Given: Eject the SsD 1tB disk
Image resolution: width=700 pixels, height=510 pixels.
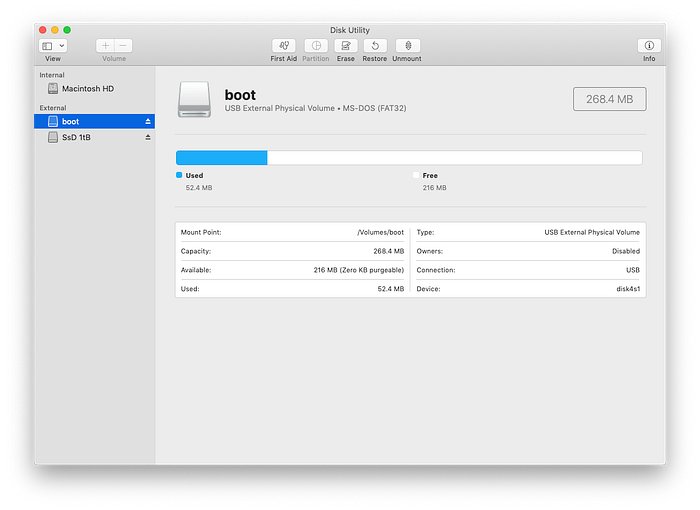Looking at the screenshot, I should click(148, 138).
